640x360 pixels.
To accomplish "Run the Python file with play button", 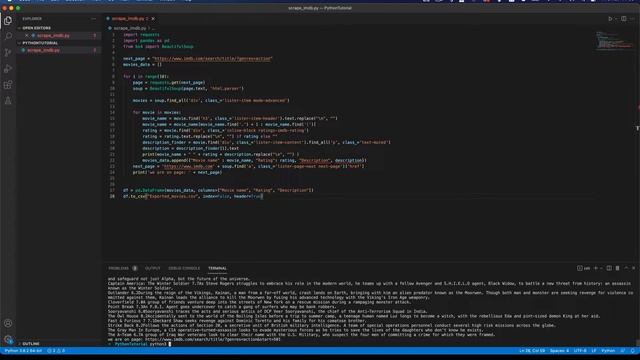I will [610, 19].
